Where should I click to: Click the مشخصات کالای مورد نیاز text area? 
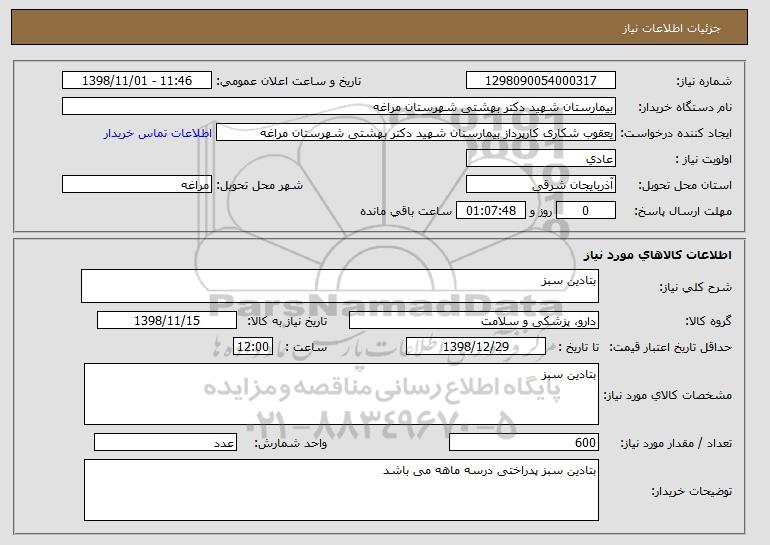pyautogui.click(x=341, y=394)
